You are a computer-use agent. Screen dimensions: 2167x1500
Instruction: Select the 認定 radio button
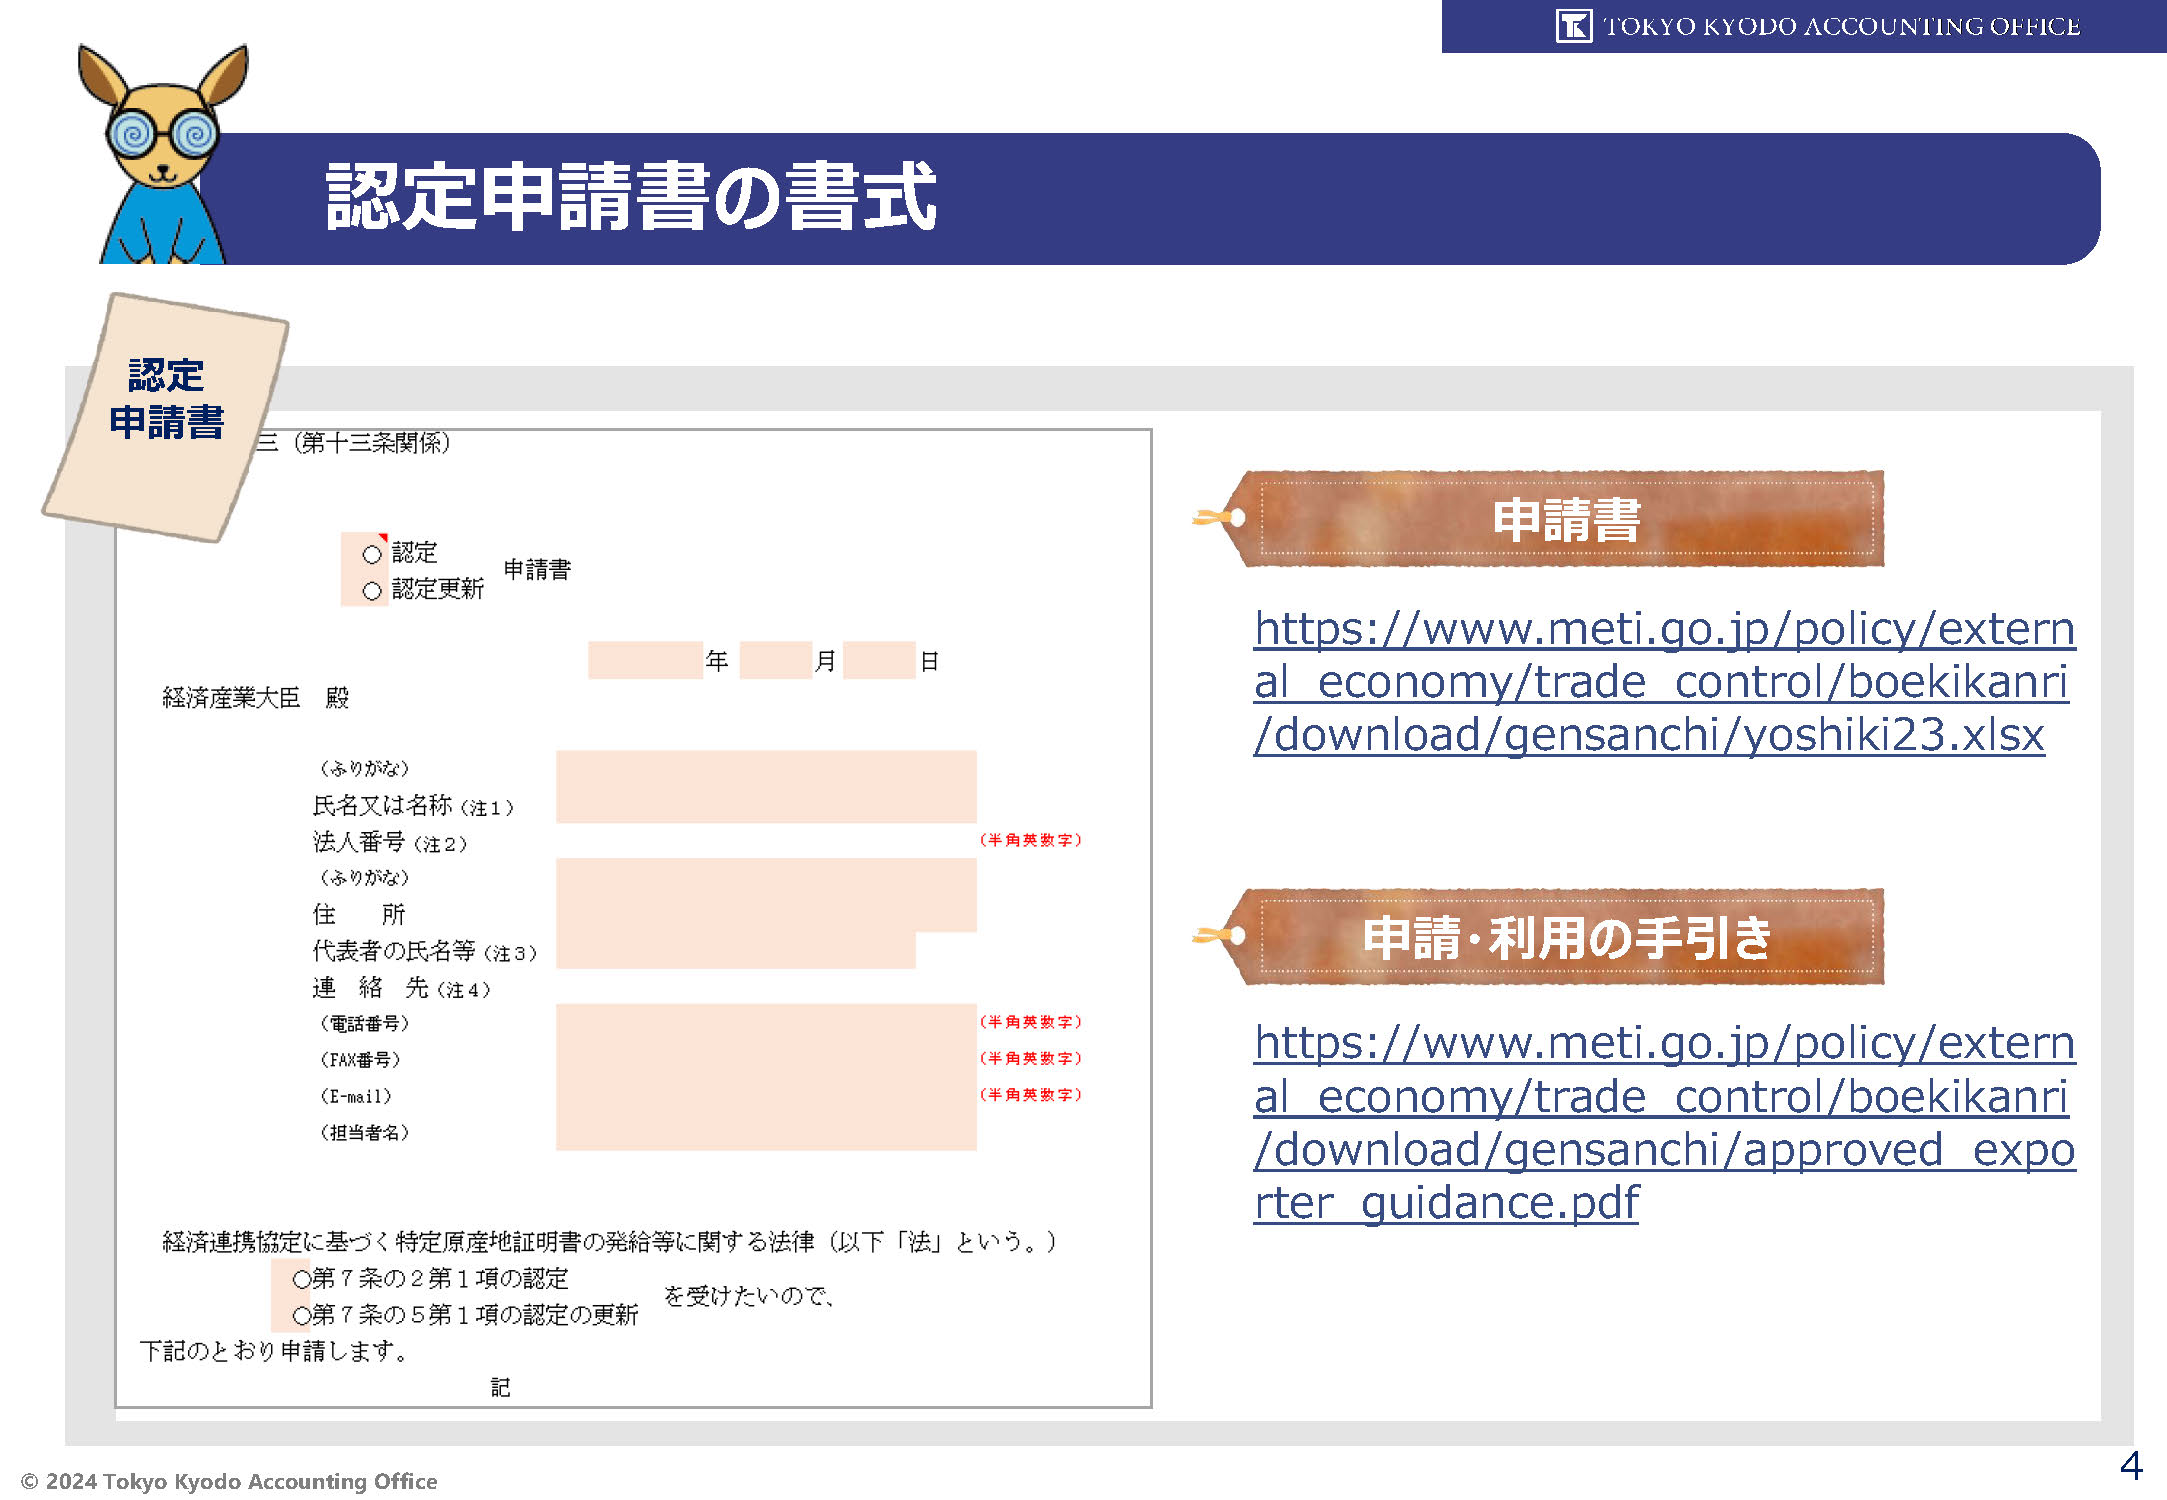tap(372, 554)
